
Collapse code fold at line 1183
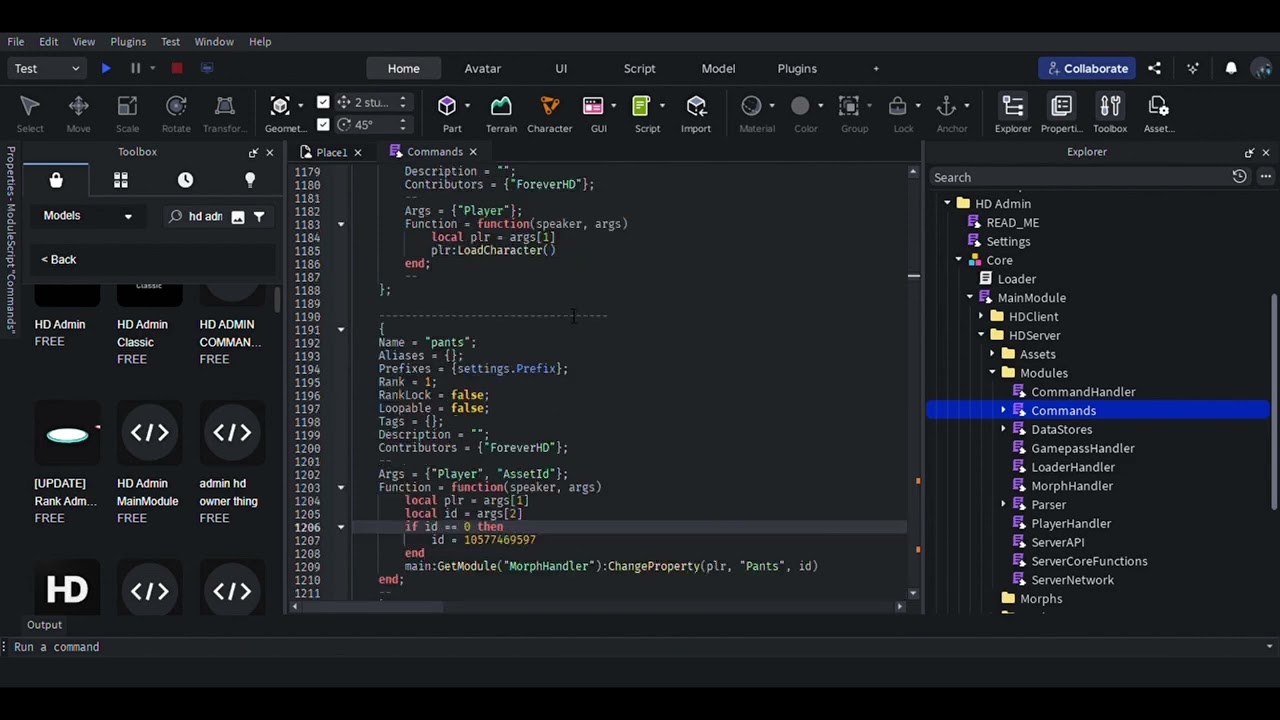coord(340,224)
